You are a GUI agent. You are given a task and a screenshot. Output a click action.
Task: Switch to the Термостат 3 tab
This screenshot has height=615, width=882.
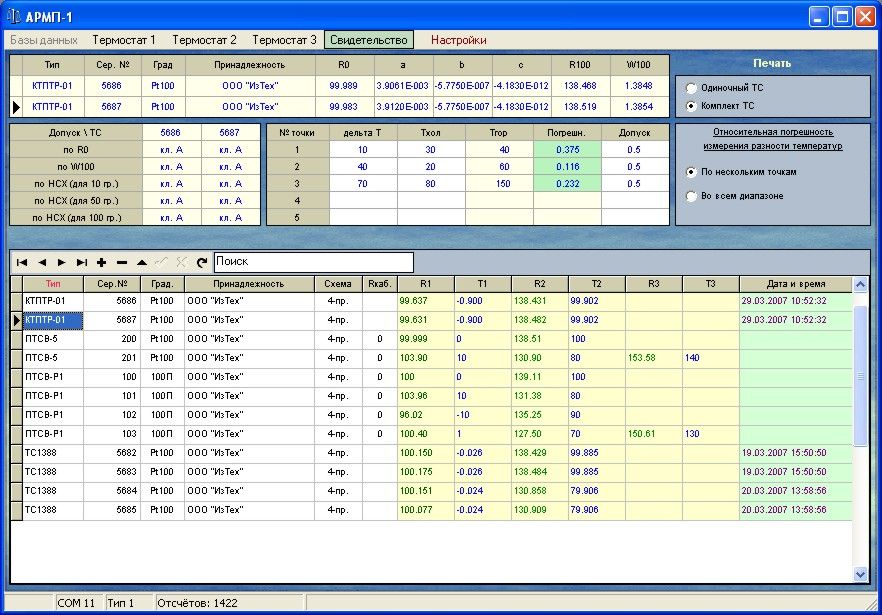[x=284, y=40]
